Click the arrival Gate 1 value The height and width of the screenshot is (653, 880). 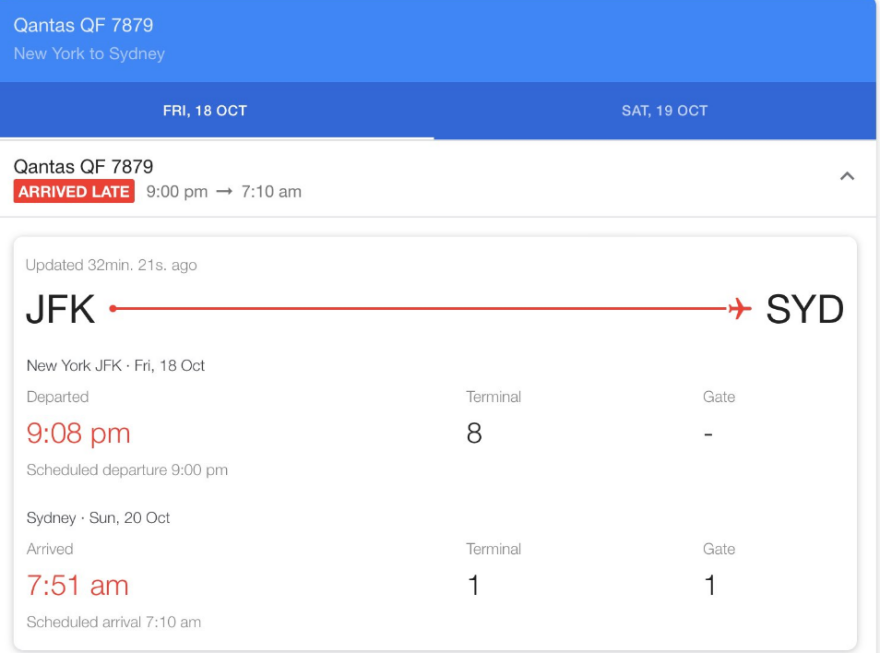click(x=710, y=586)
